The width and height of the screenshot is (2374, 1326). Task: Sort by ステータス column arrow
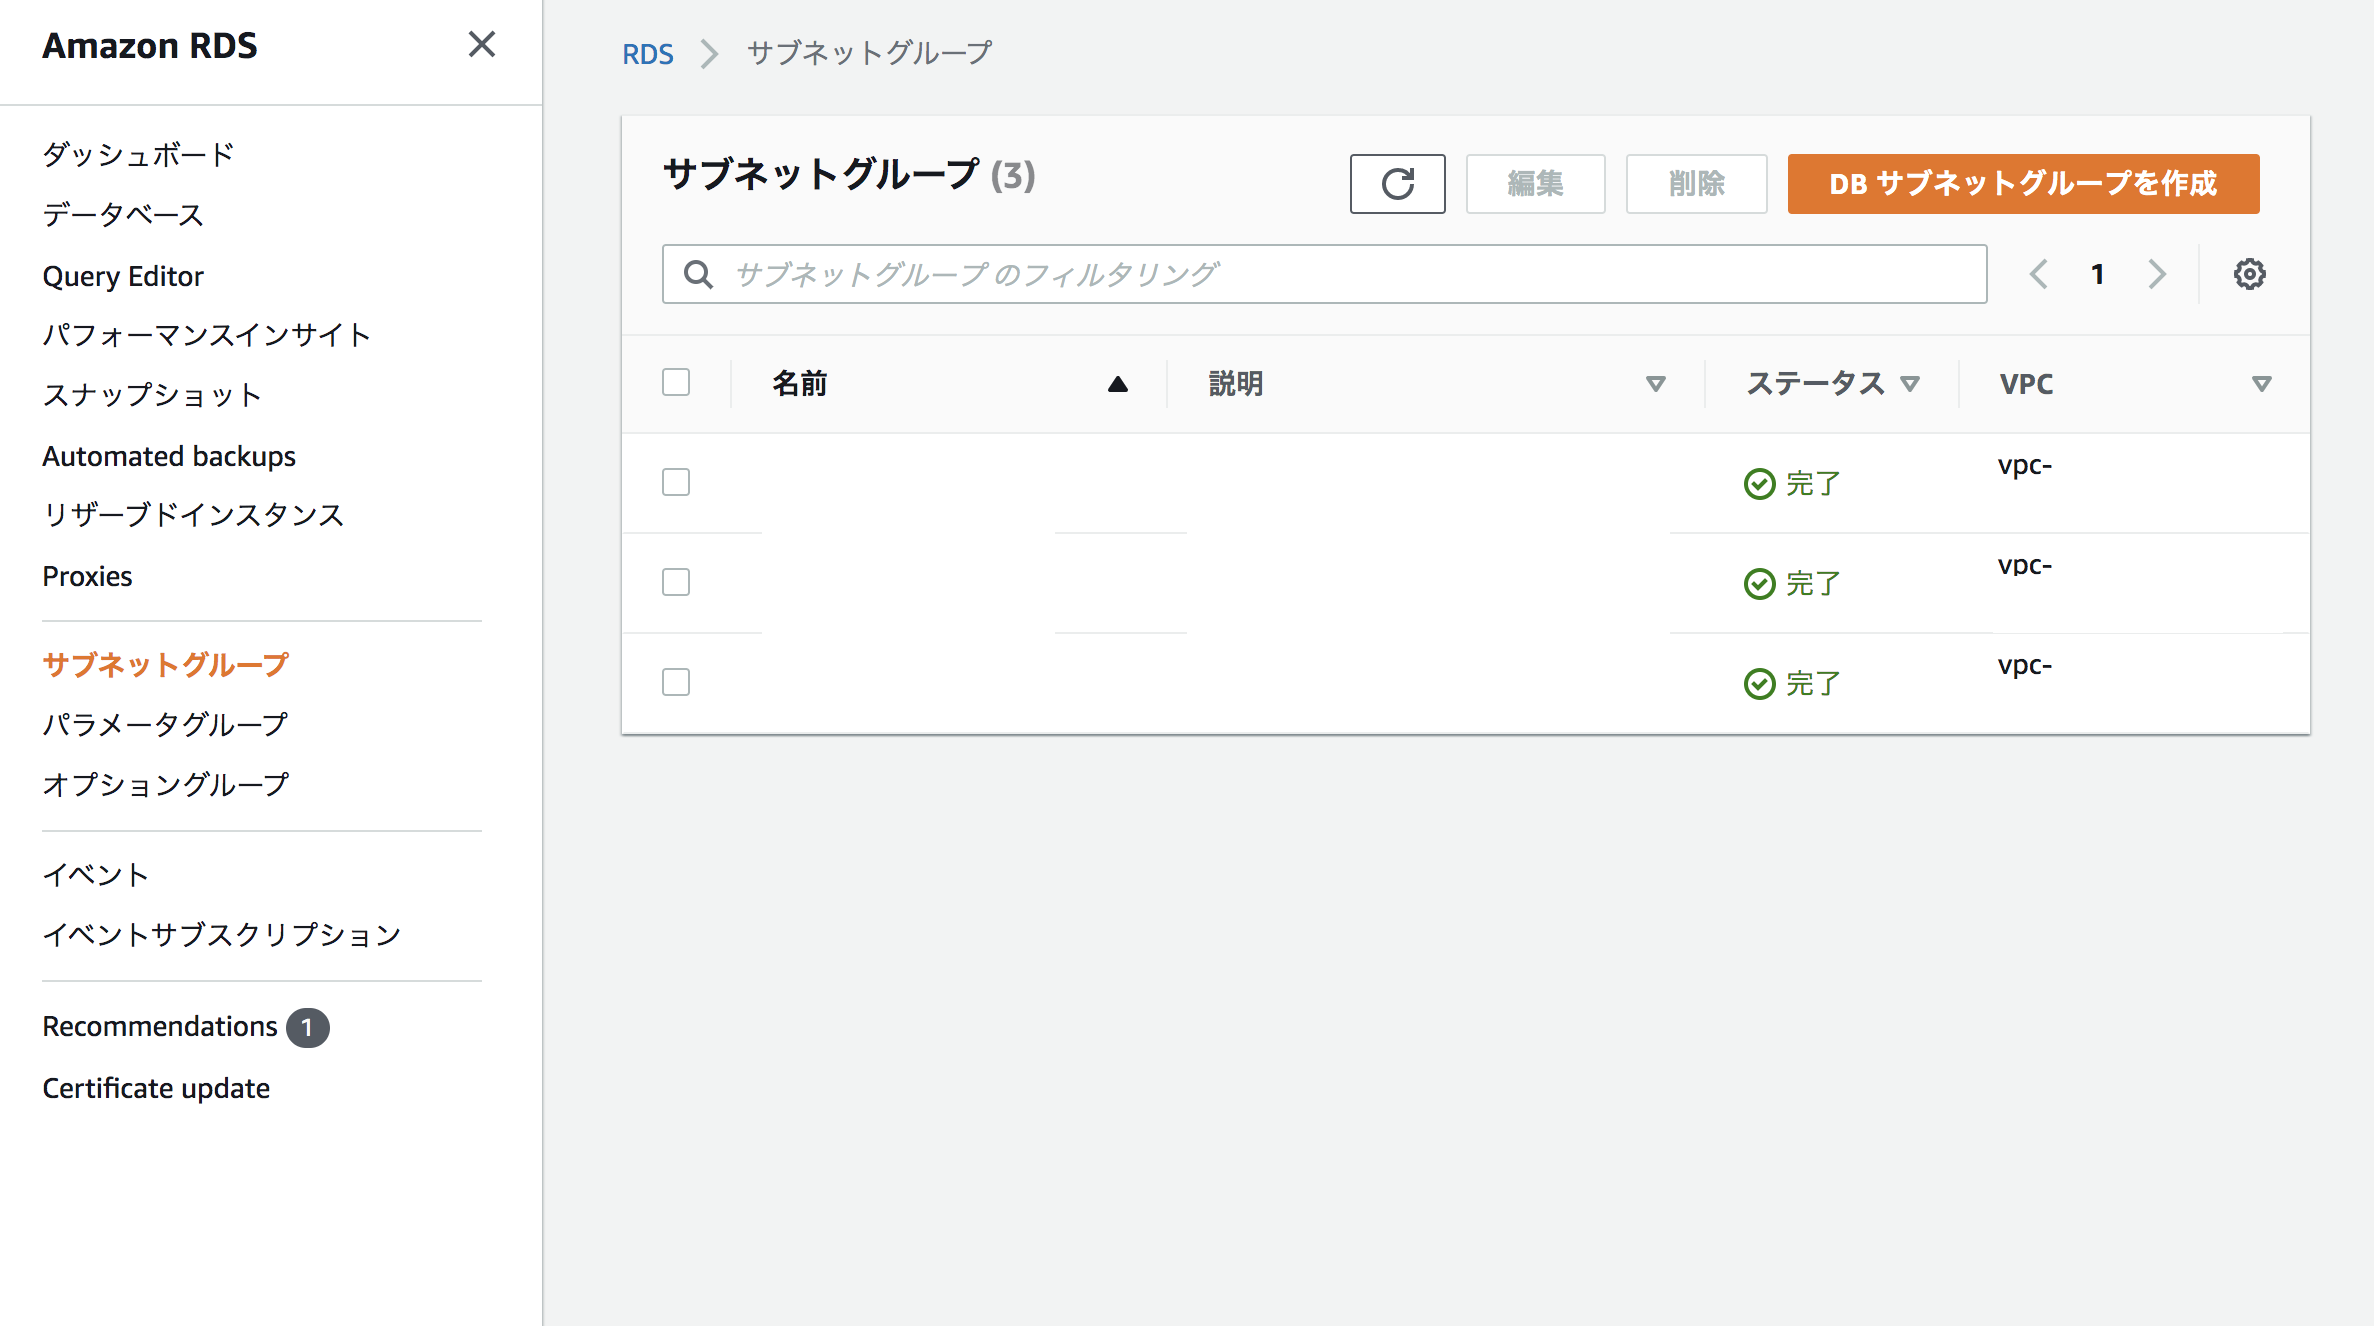tap(1910, 384)
